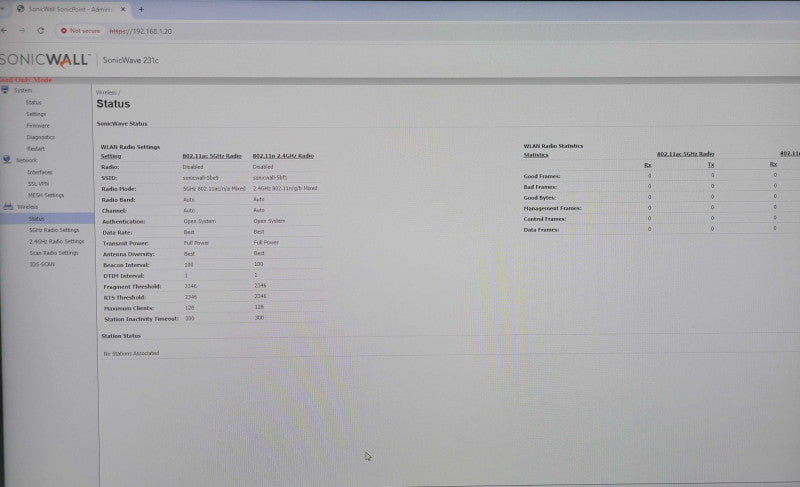The image size is (800, 487).
Task: Click the Antenna Diversity row label
Action: [129, 254]
